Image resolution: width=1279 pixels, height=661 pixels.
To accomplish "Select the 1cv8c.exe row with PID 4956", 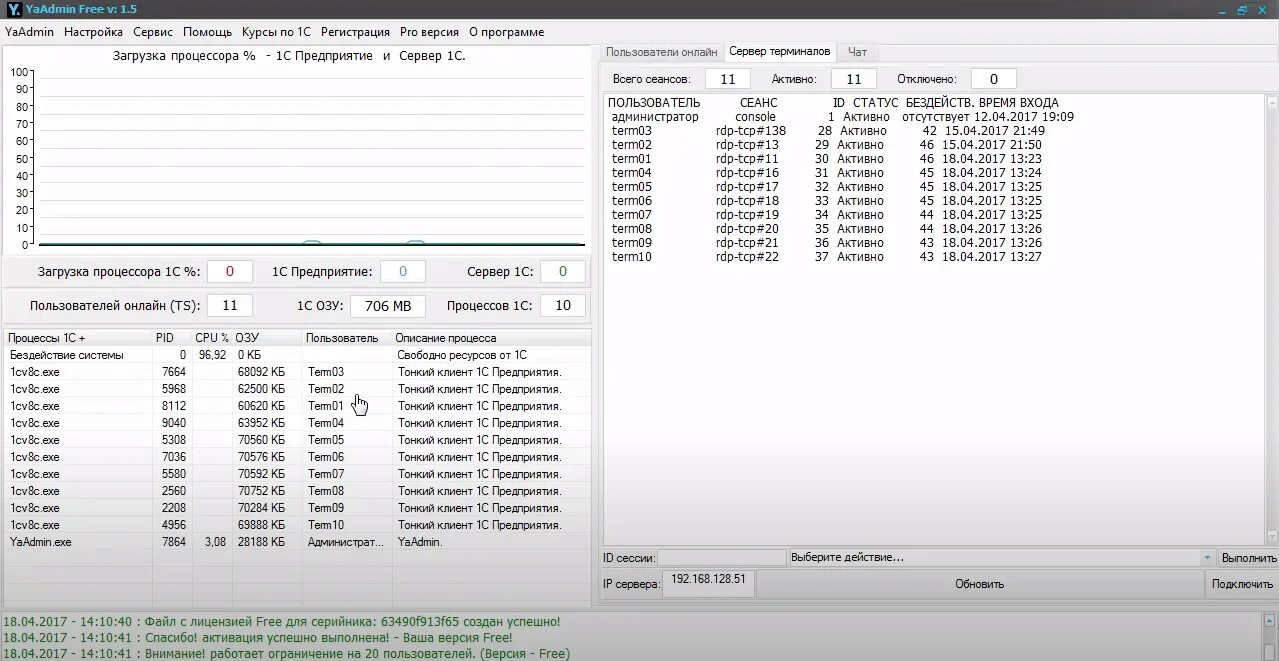I will pyautogui.click(x=298, y=525).
